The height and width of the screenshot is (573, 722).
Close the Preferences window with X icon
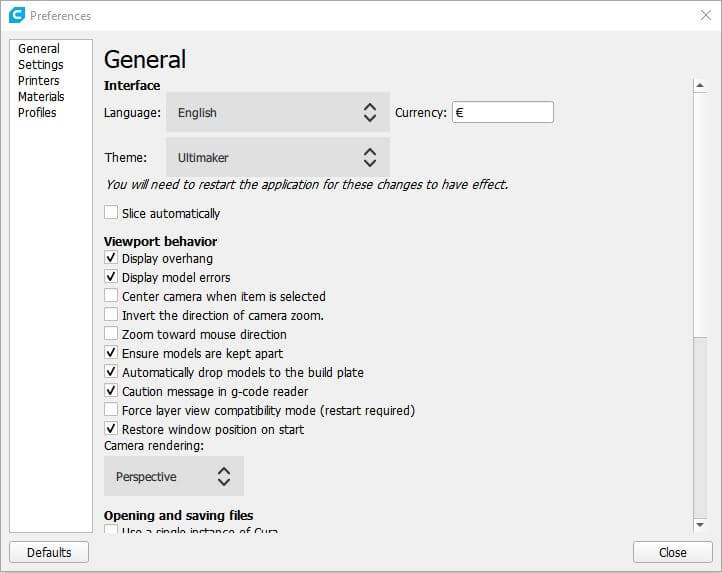(x=705, y=15)
